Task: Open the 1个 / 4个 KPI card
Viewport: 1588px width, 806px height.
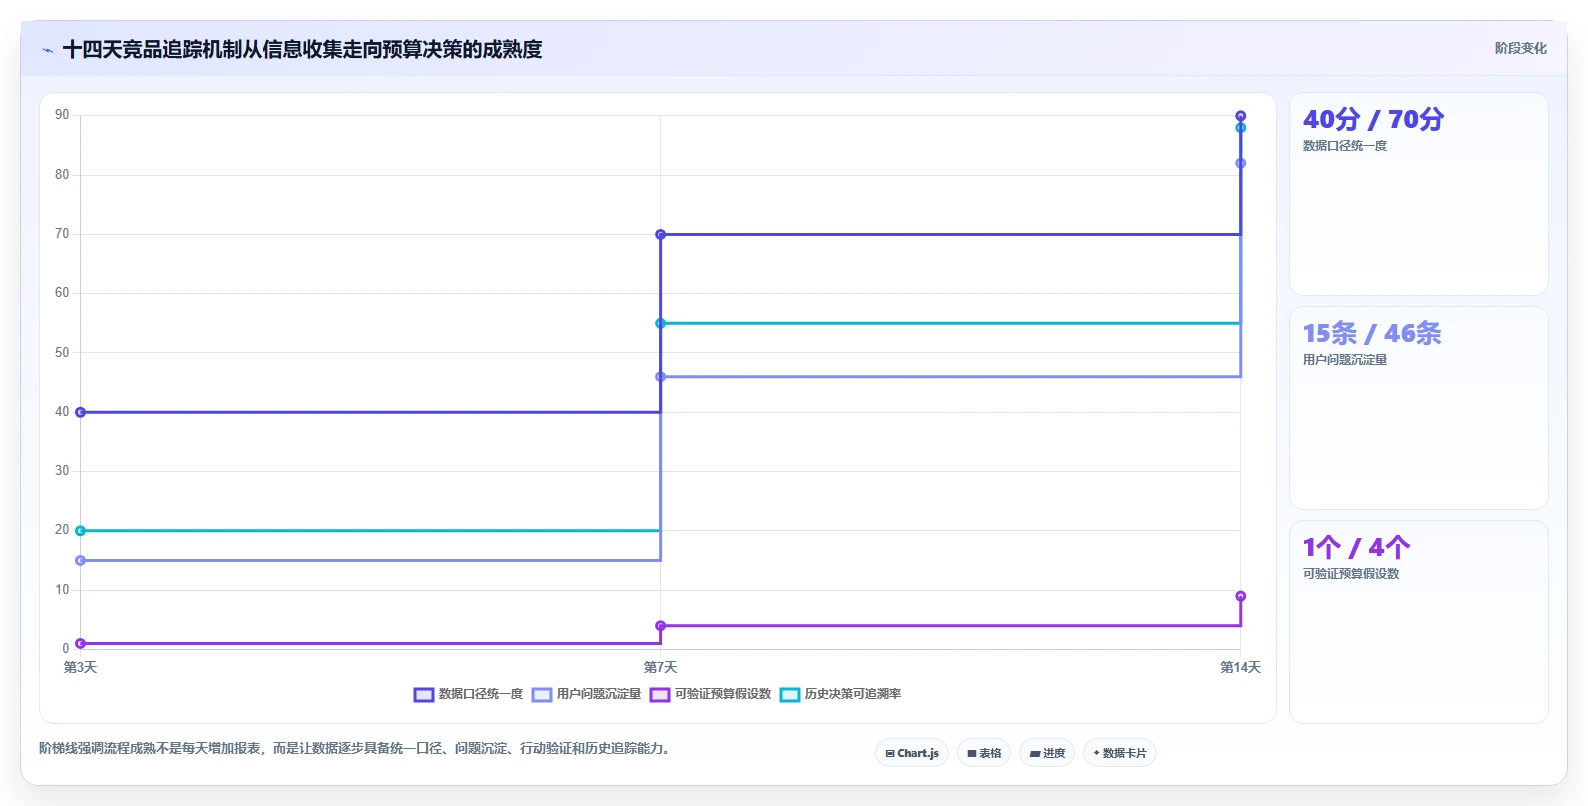Action: pyautogui.click(x=1418, y=622)
